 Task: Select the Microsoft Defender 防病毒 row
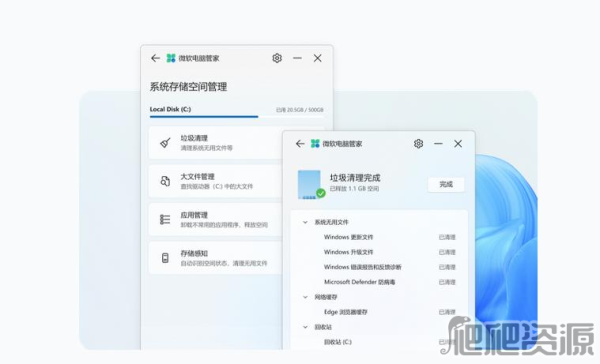[379, 282]
